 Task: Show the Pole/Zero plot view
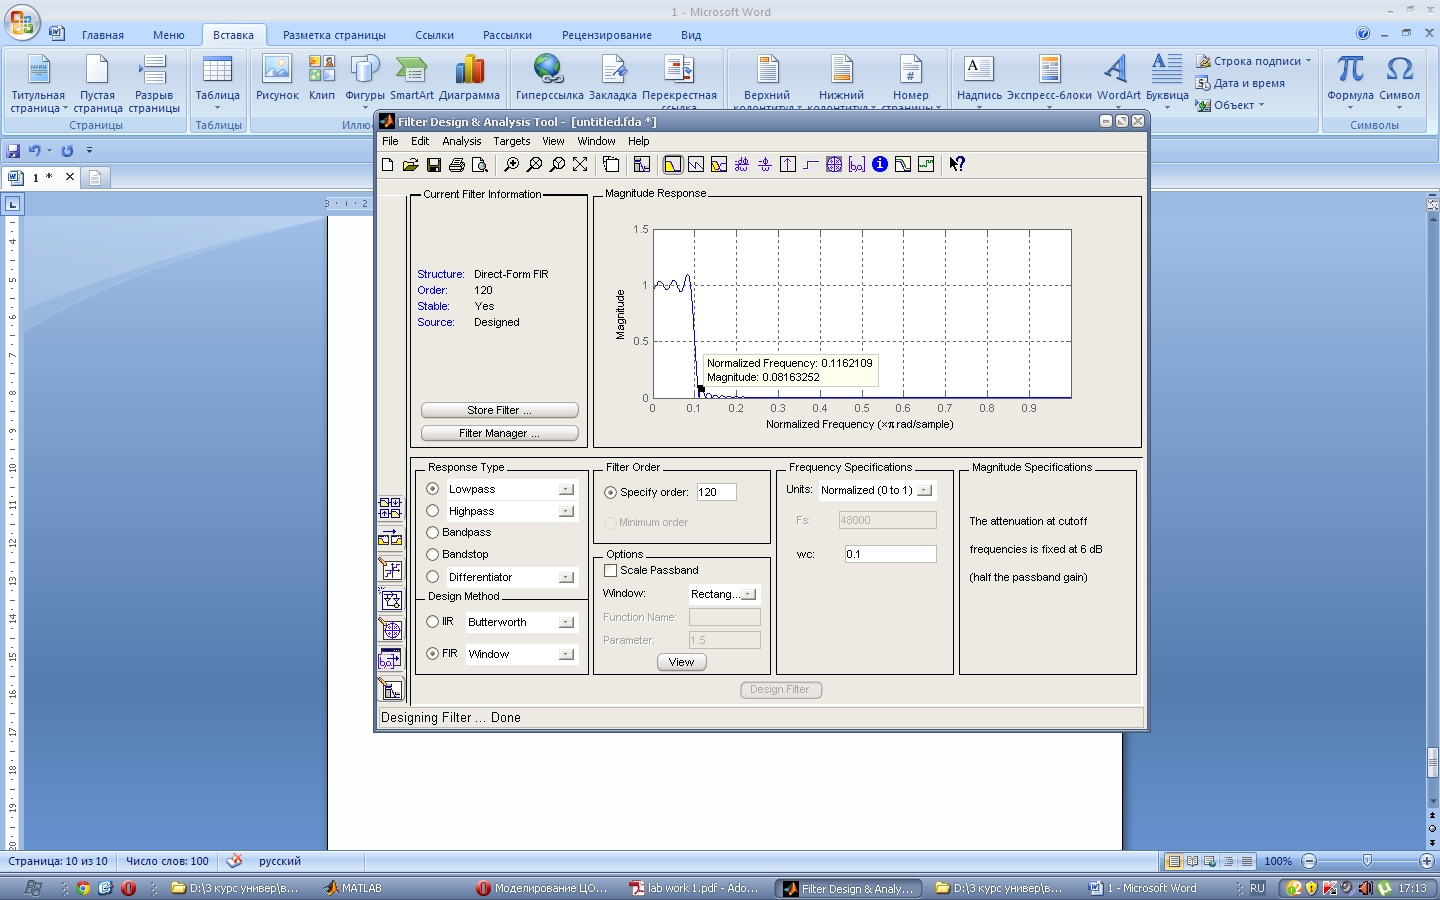pos(834,165)
